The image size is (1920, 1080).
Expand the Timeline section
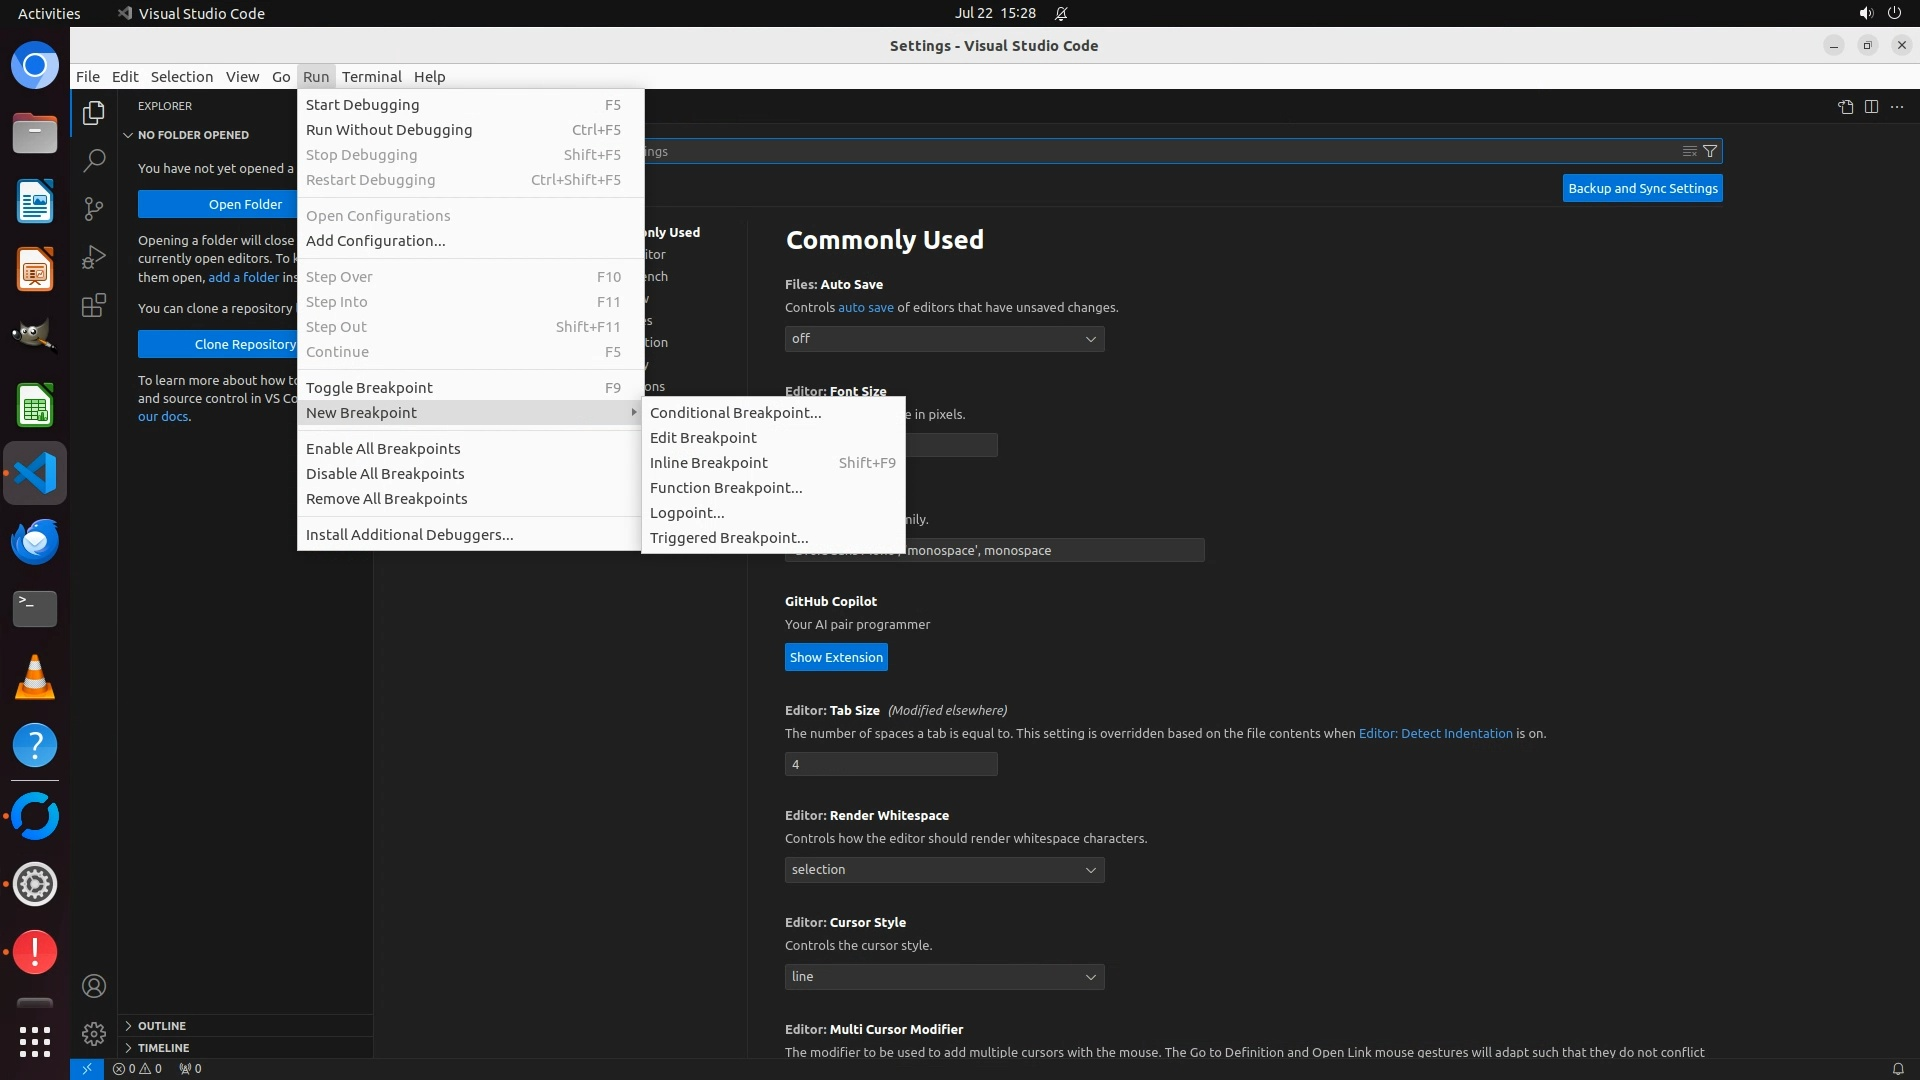[163, 1048]
